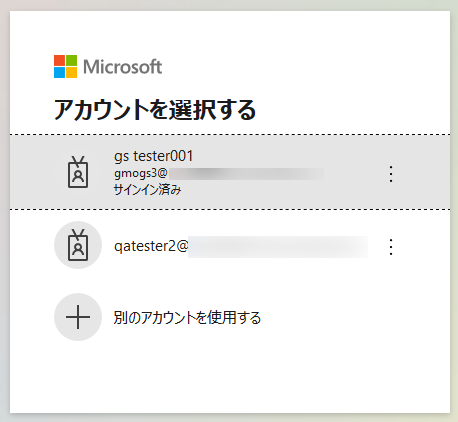Screen dimensions: 458x422
Task: Choose 別のアカウントを使用する option
Action: pos(187,317)
